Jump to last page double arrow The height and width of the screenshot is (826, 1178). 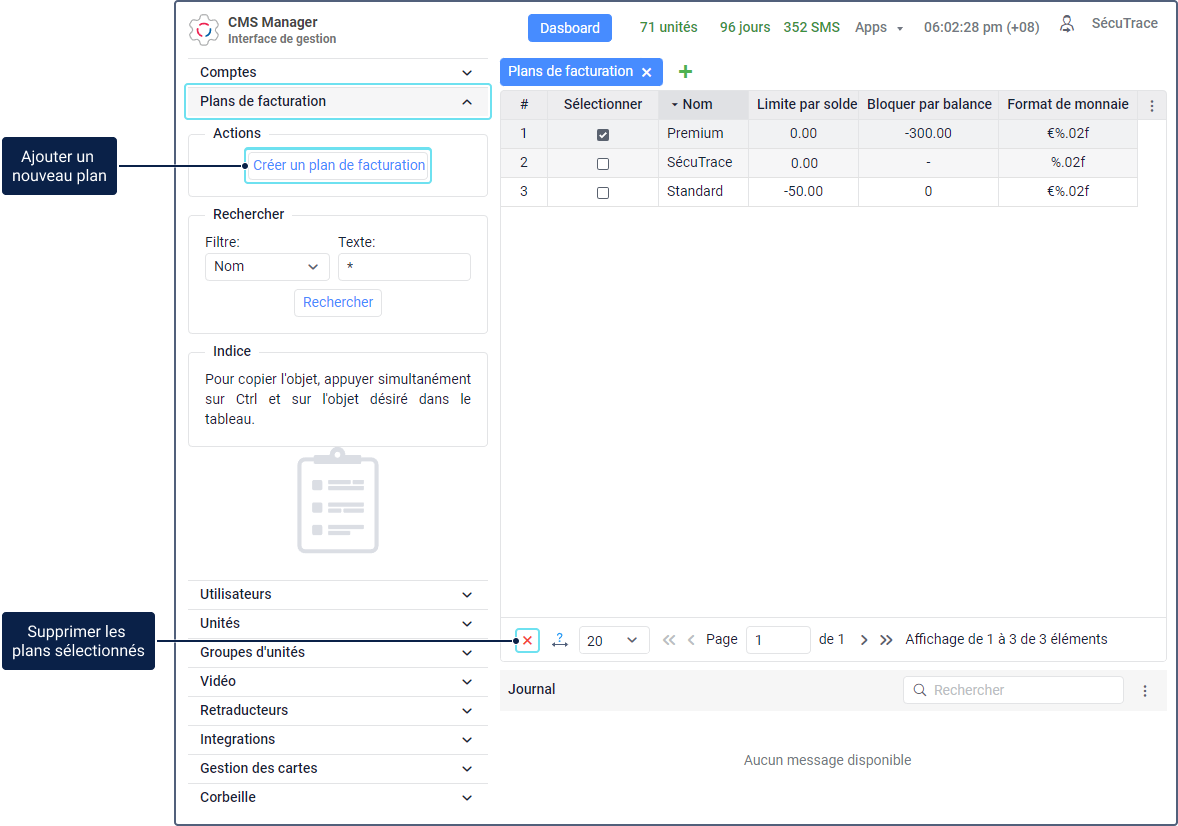click(x=886, y=640)
